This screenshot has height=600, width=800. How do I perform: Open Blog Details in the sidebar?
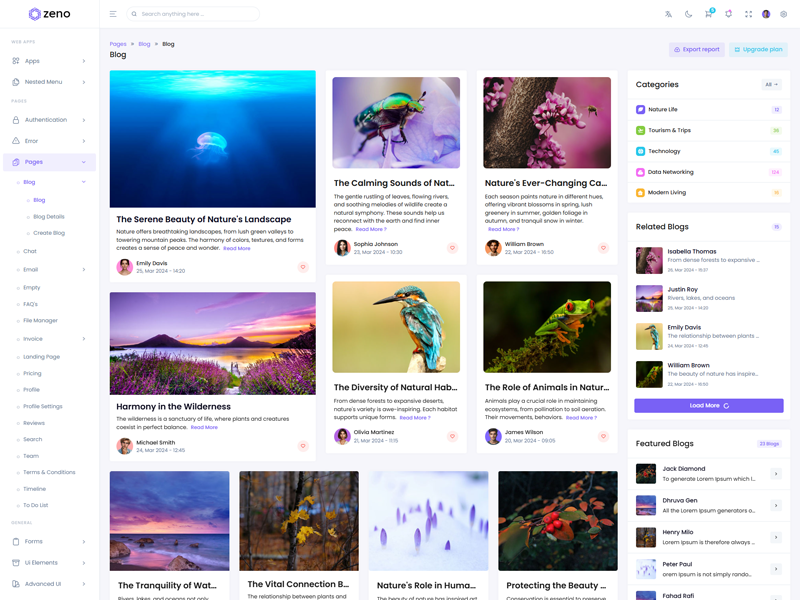pyautogui.click(x=49, y=216)
